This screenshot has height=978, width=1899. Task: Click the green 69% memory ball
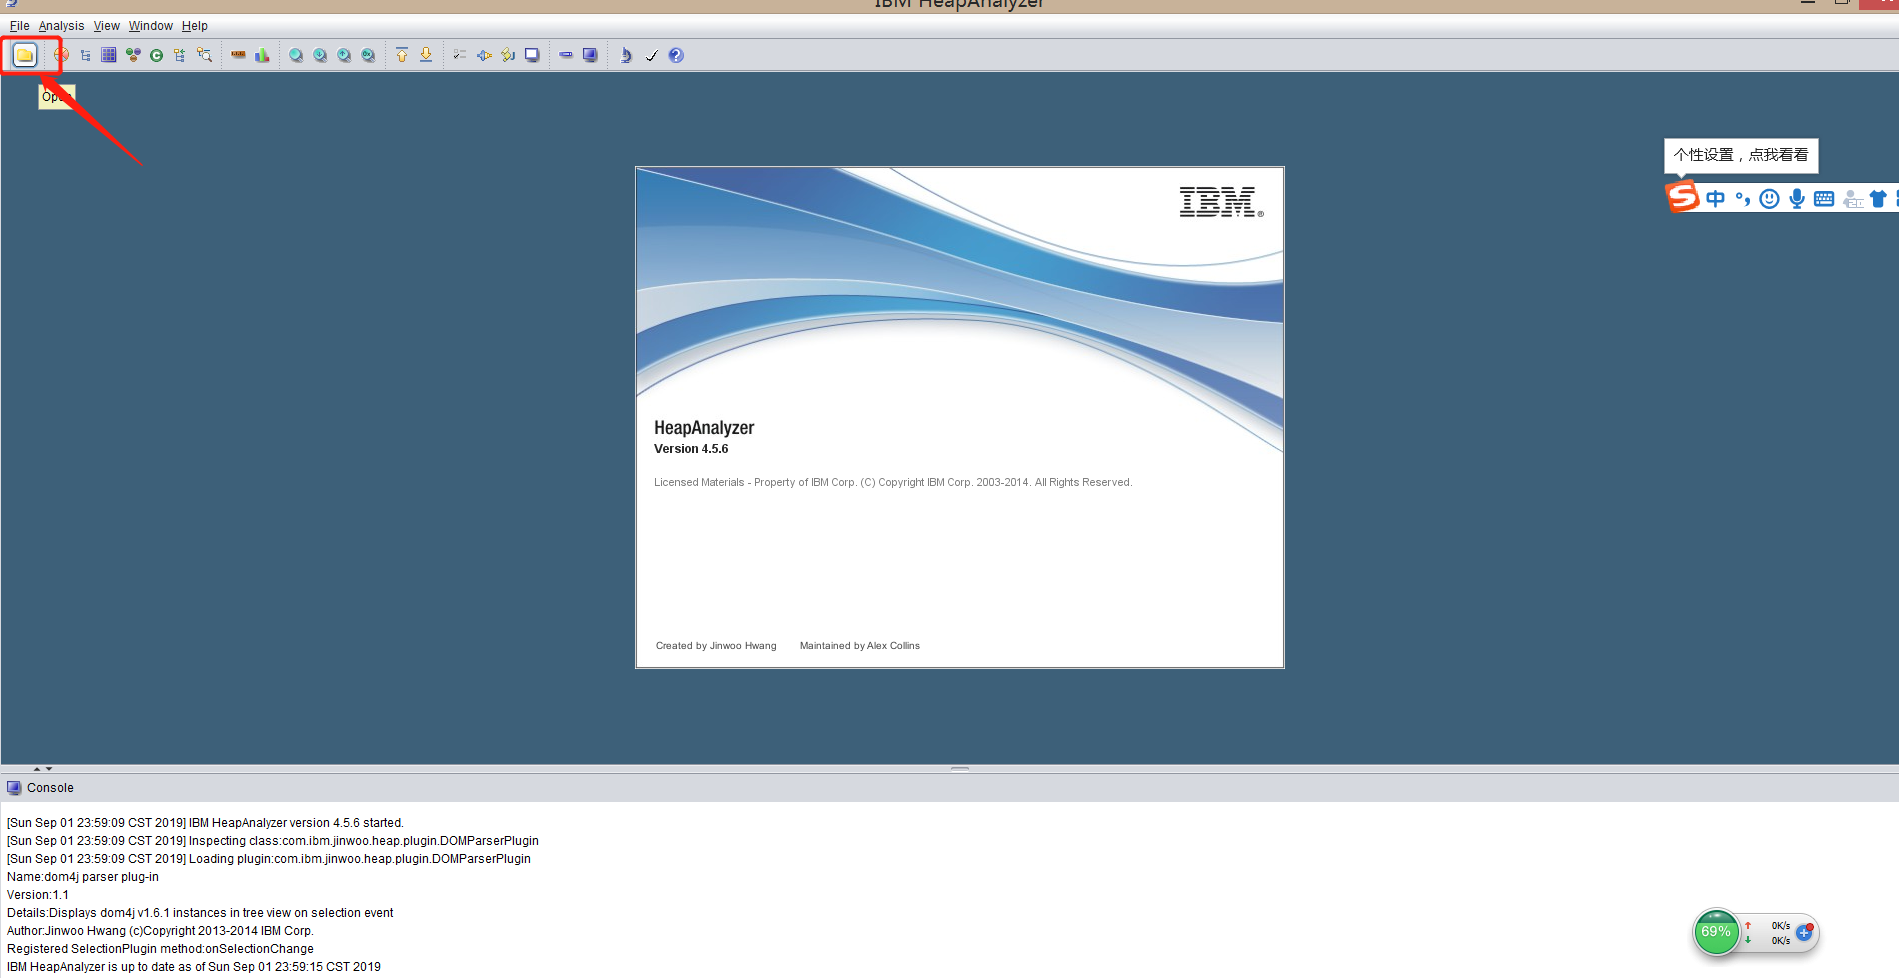[x=1716, y=932]
